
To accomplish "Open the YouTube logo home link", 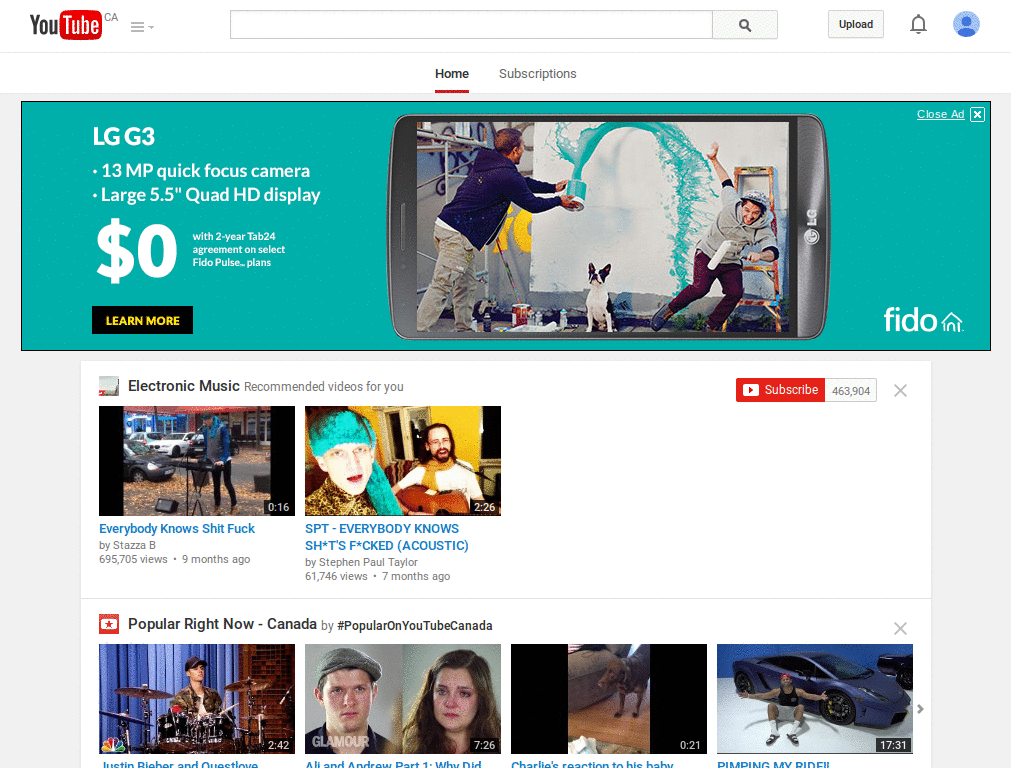I will 66,25.
